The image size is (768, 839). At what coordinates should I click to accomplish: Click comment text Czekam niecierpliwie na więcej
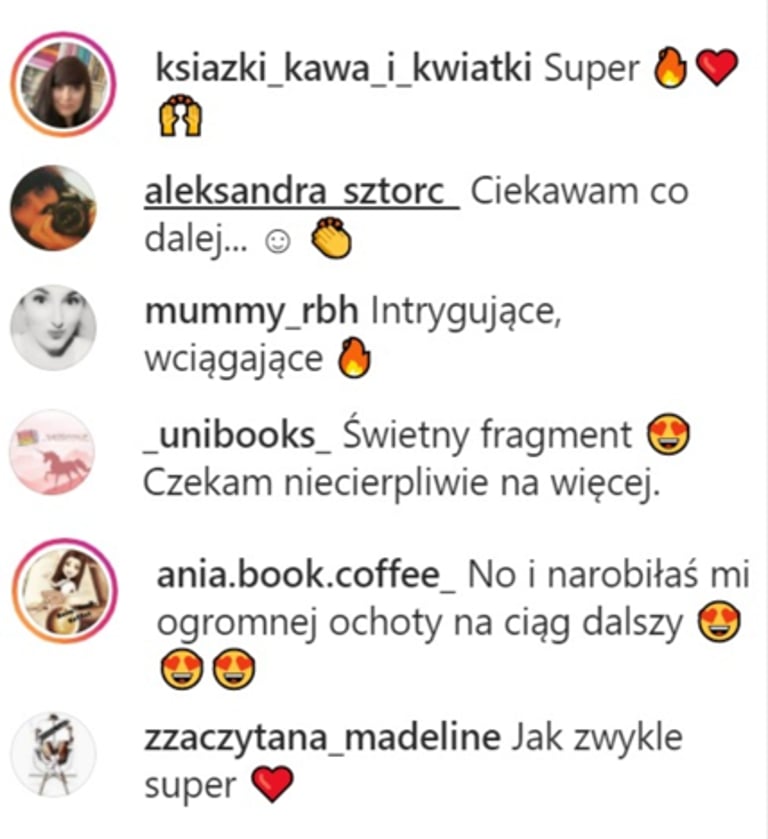401,483
